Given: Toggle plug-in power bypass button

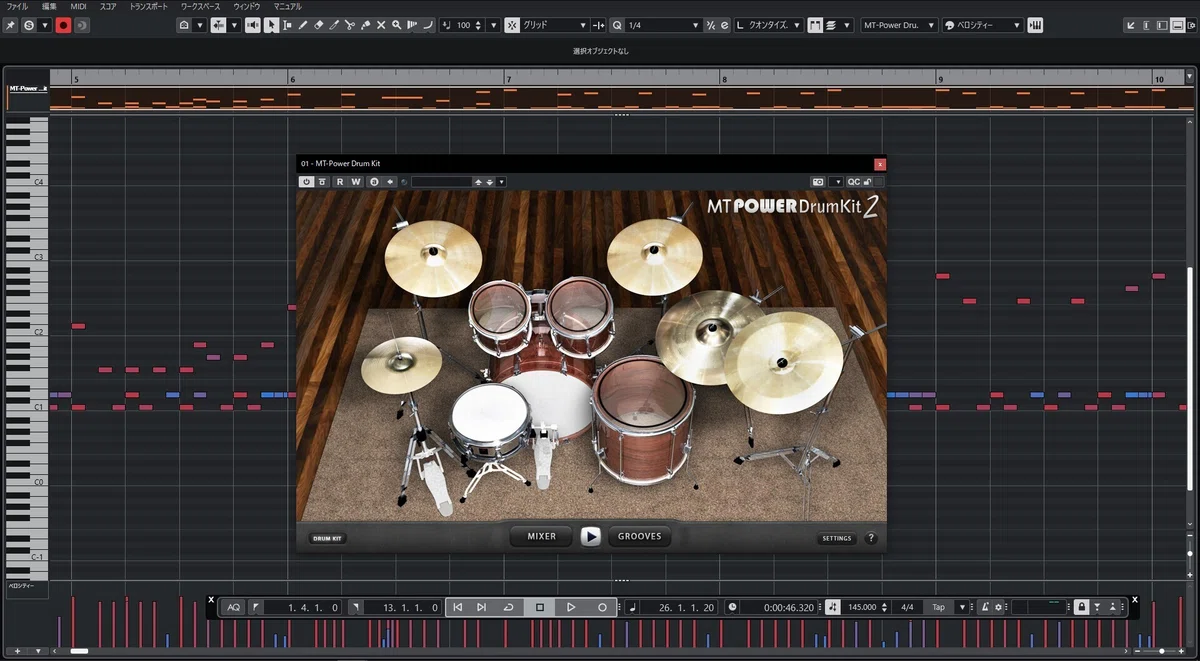Looking at the screenshot, I should [x=307, y=182].
